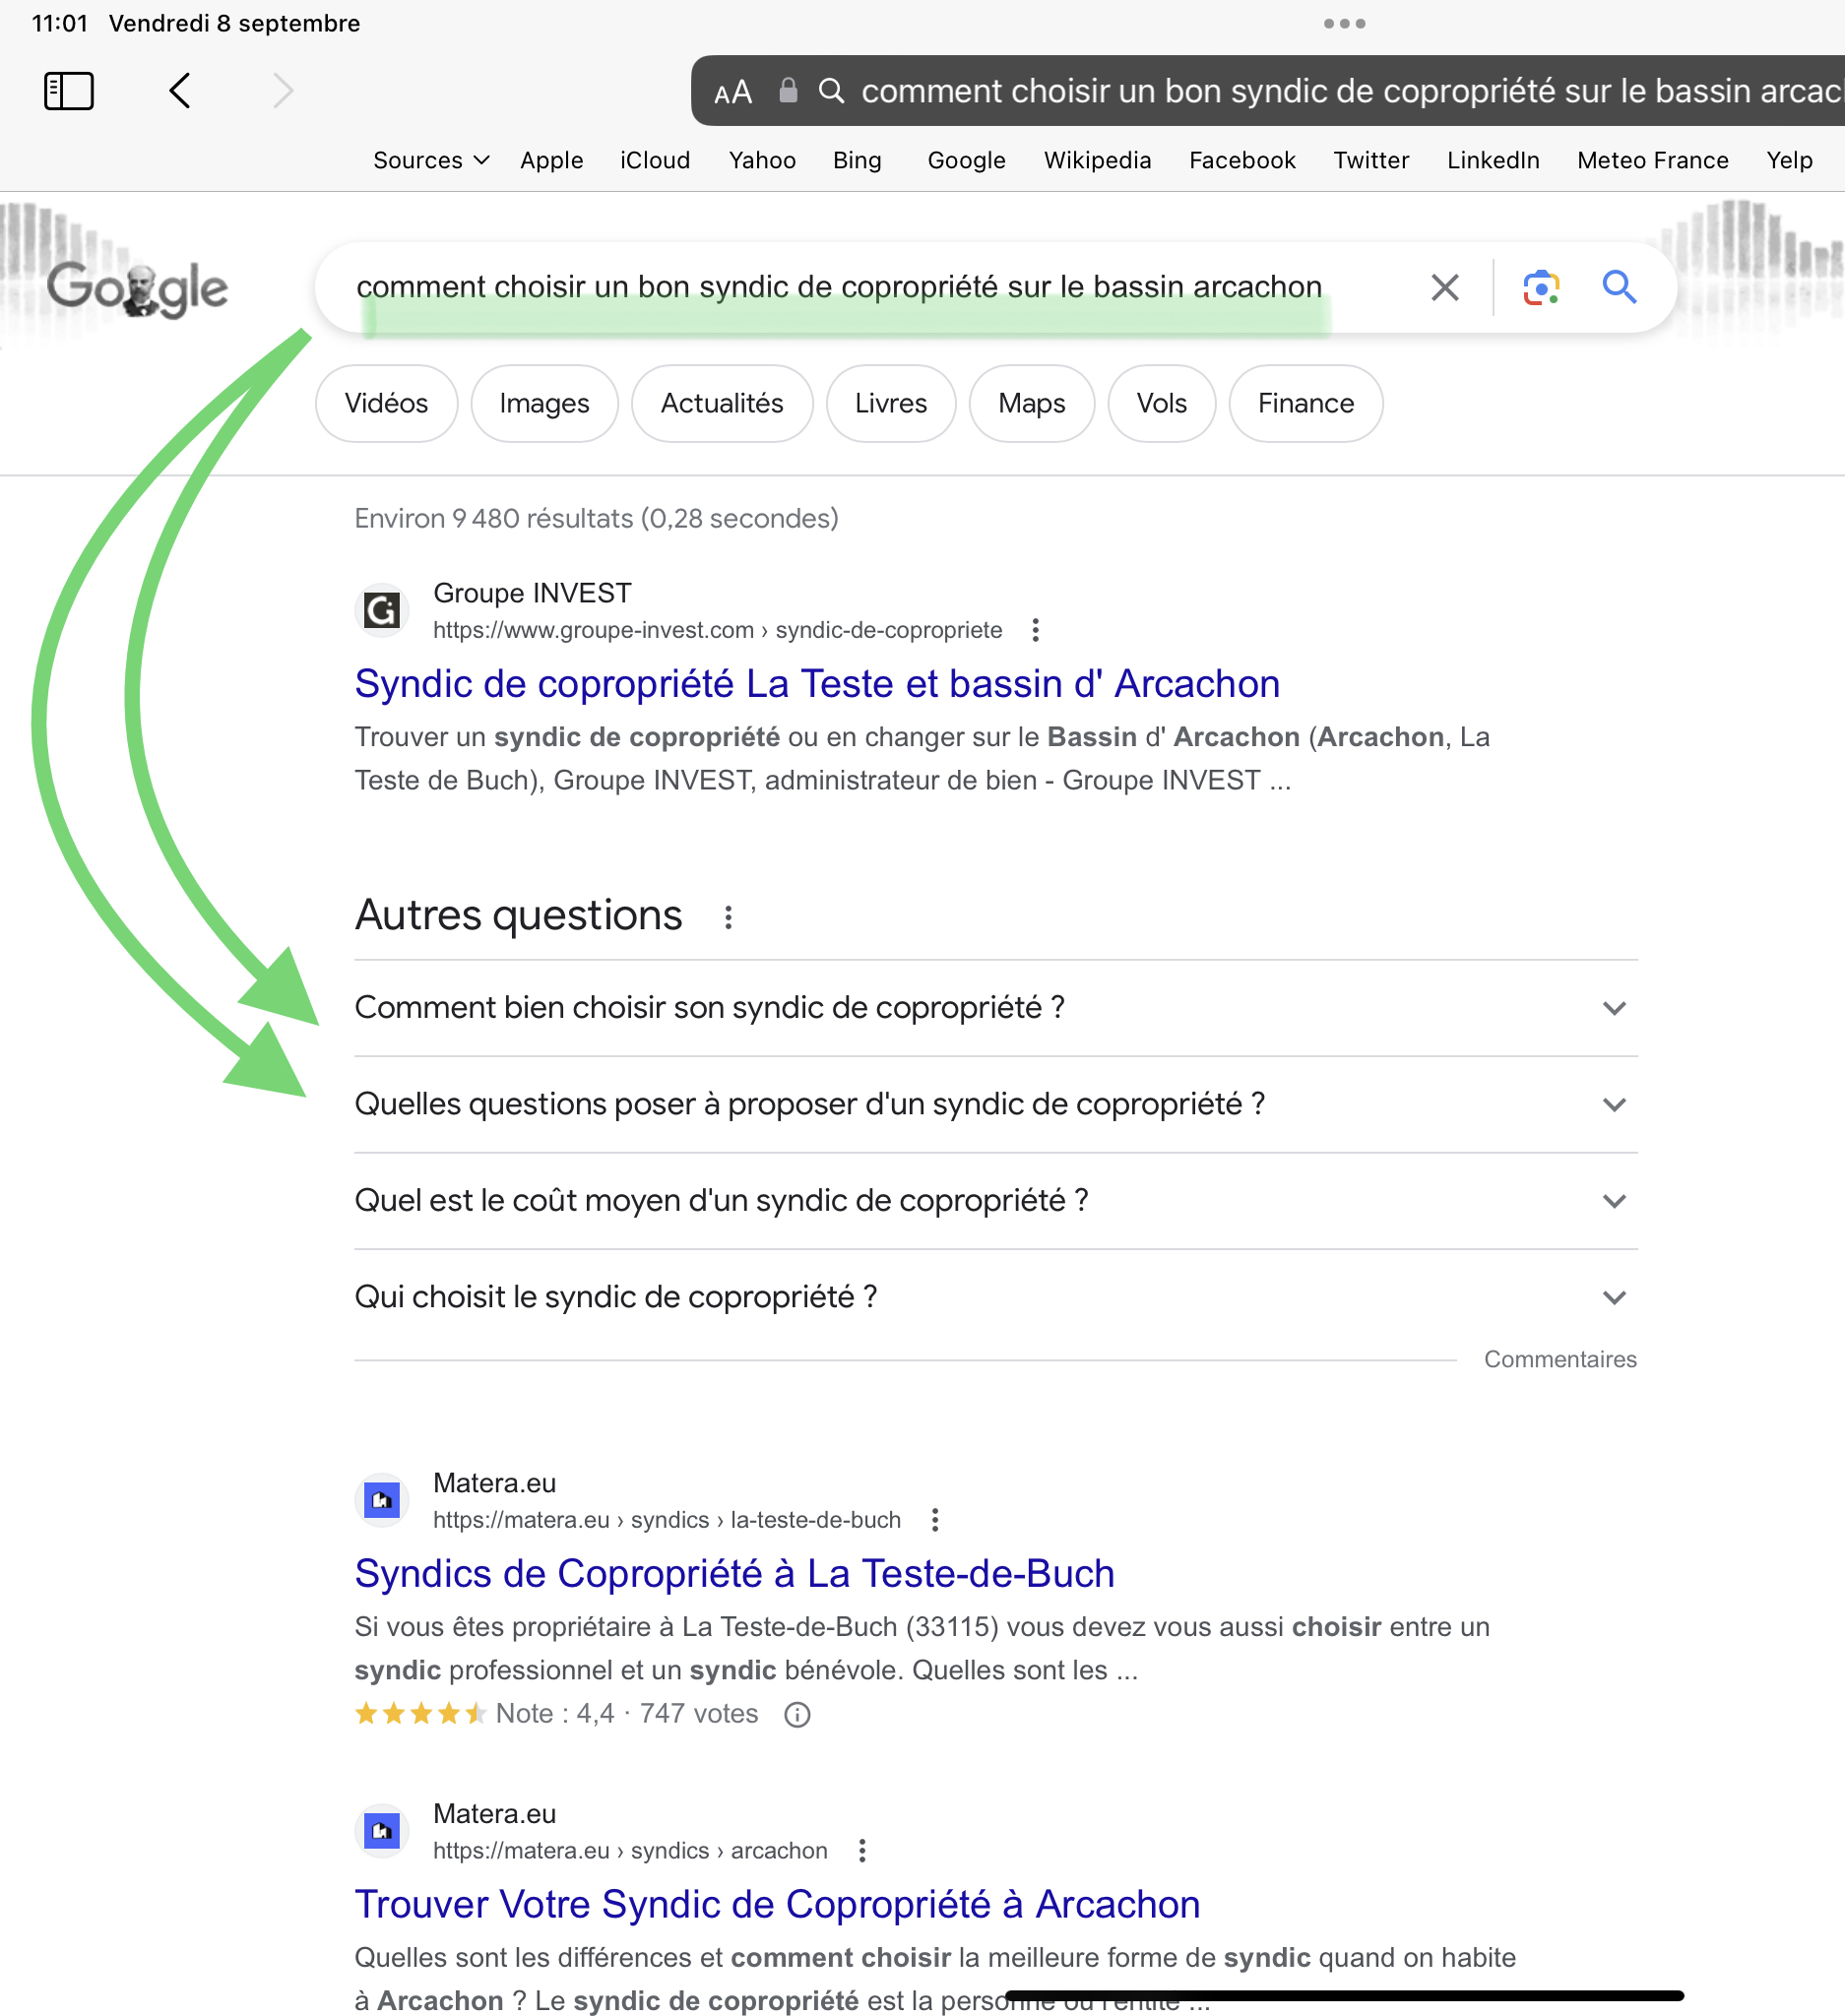Click the Google doodle logo
This screenshot has width=1845, height=2016.
coord(138,289)
